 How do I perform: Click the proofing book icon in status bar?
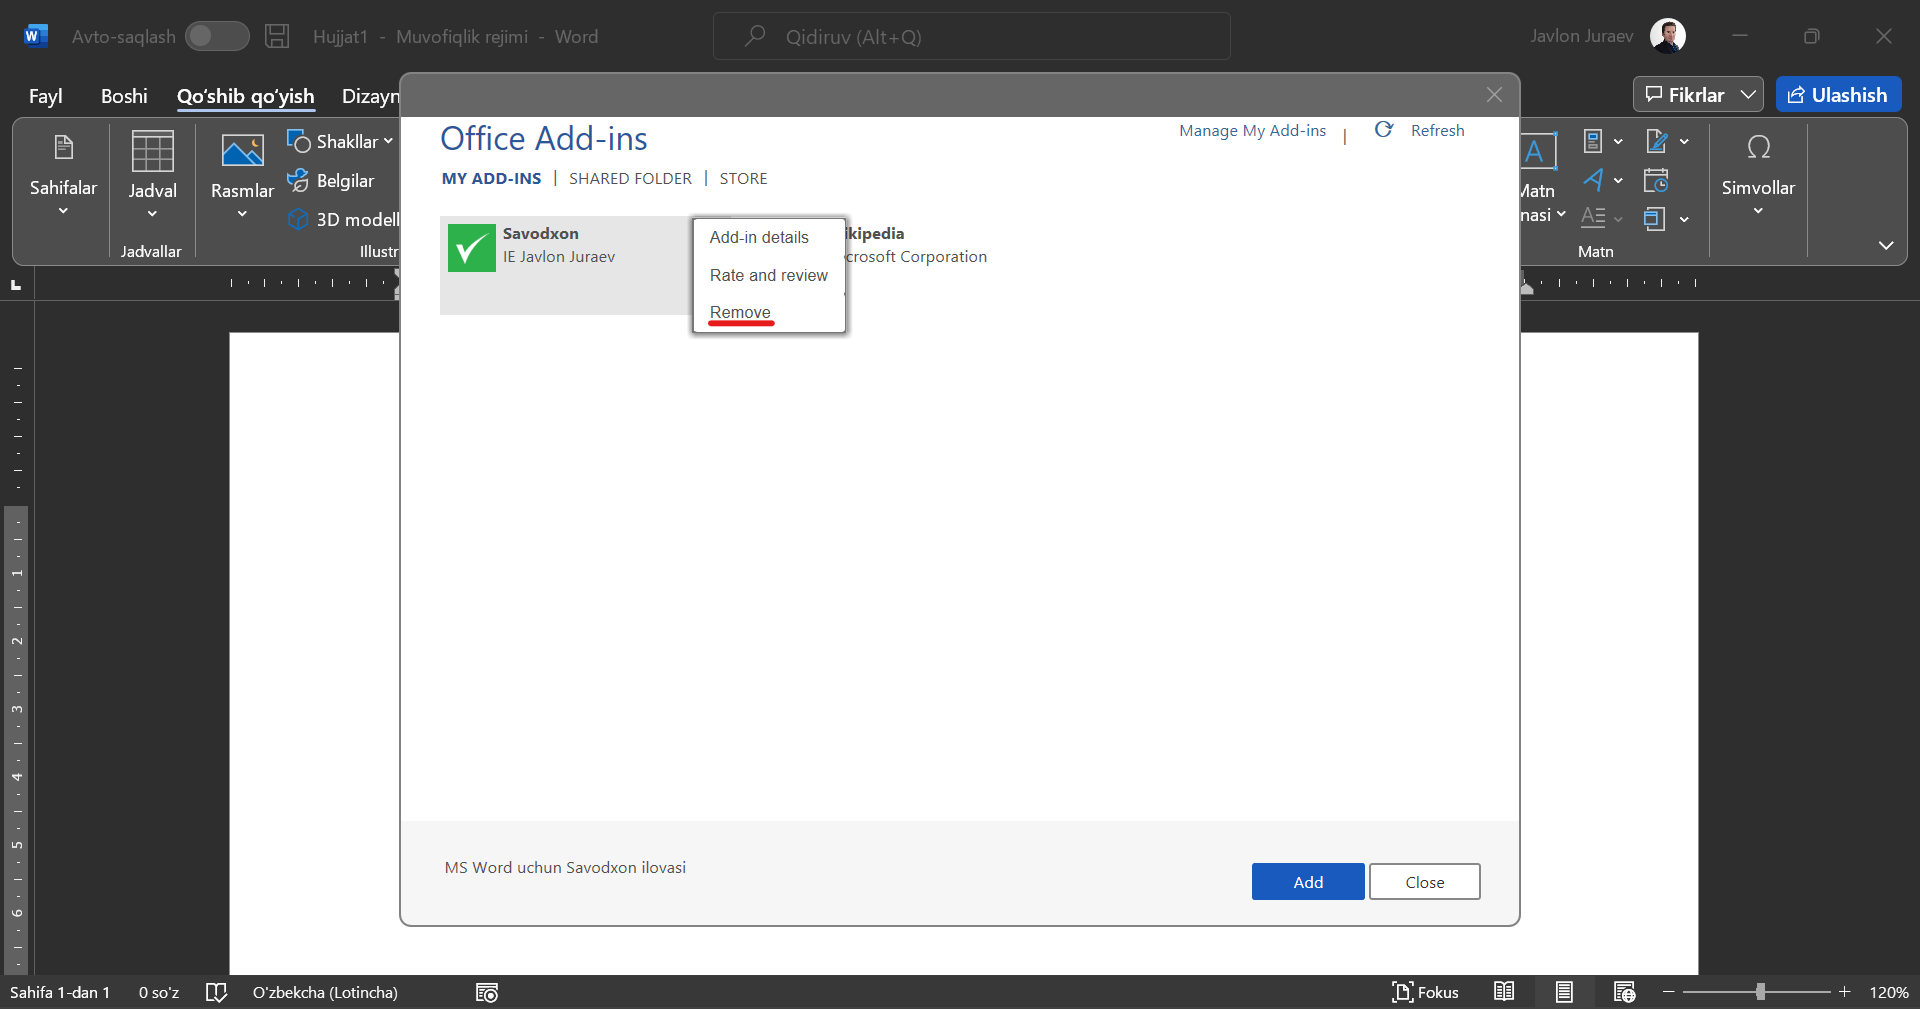pyautogui.click(x=216, y=992)
